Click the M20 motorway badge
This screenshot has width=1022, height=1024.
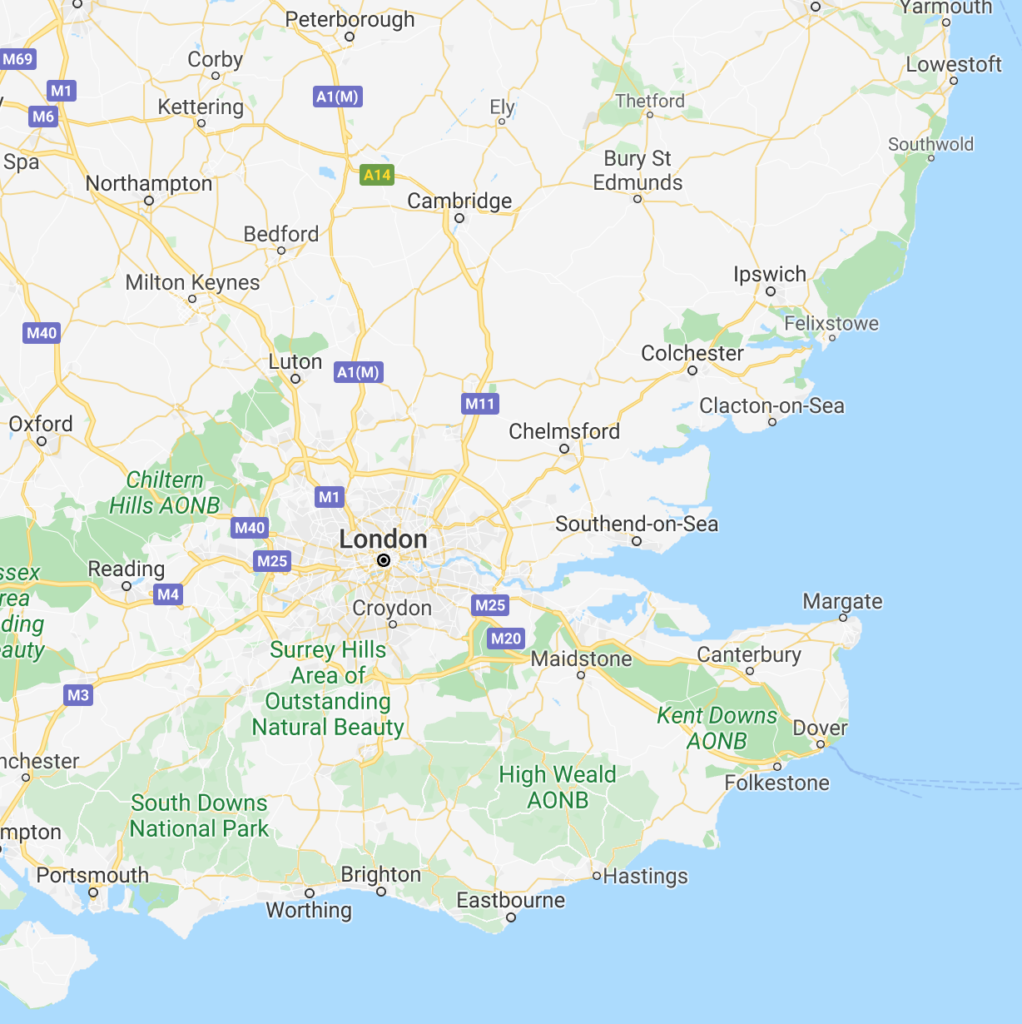click(506, 638)
